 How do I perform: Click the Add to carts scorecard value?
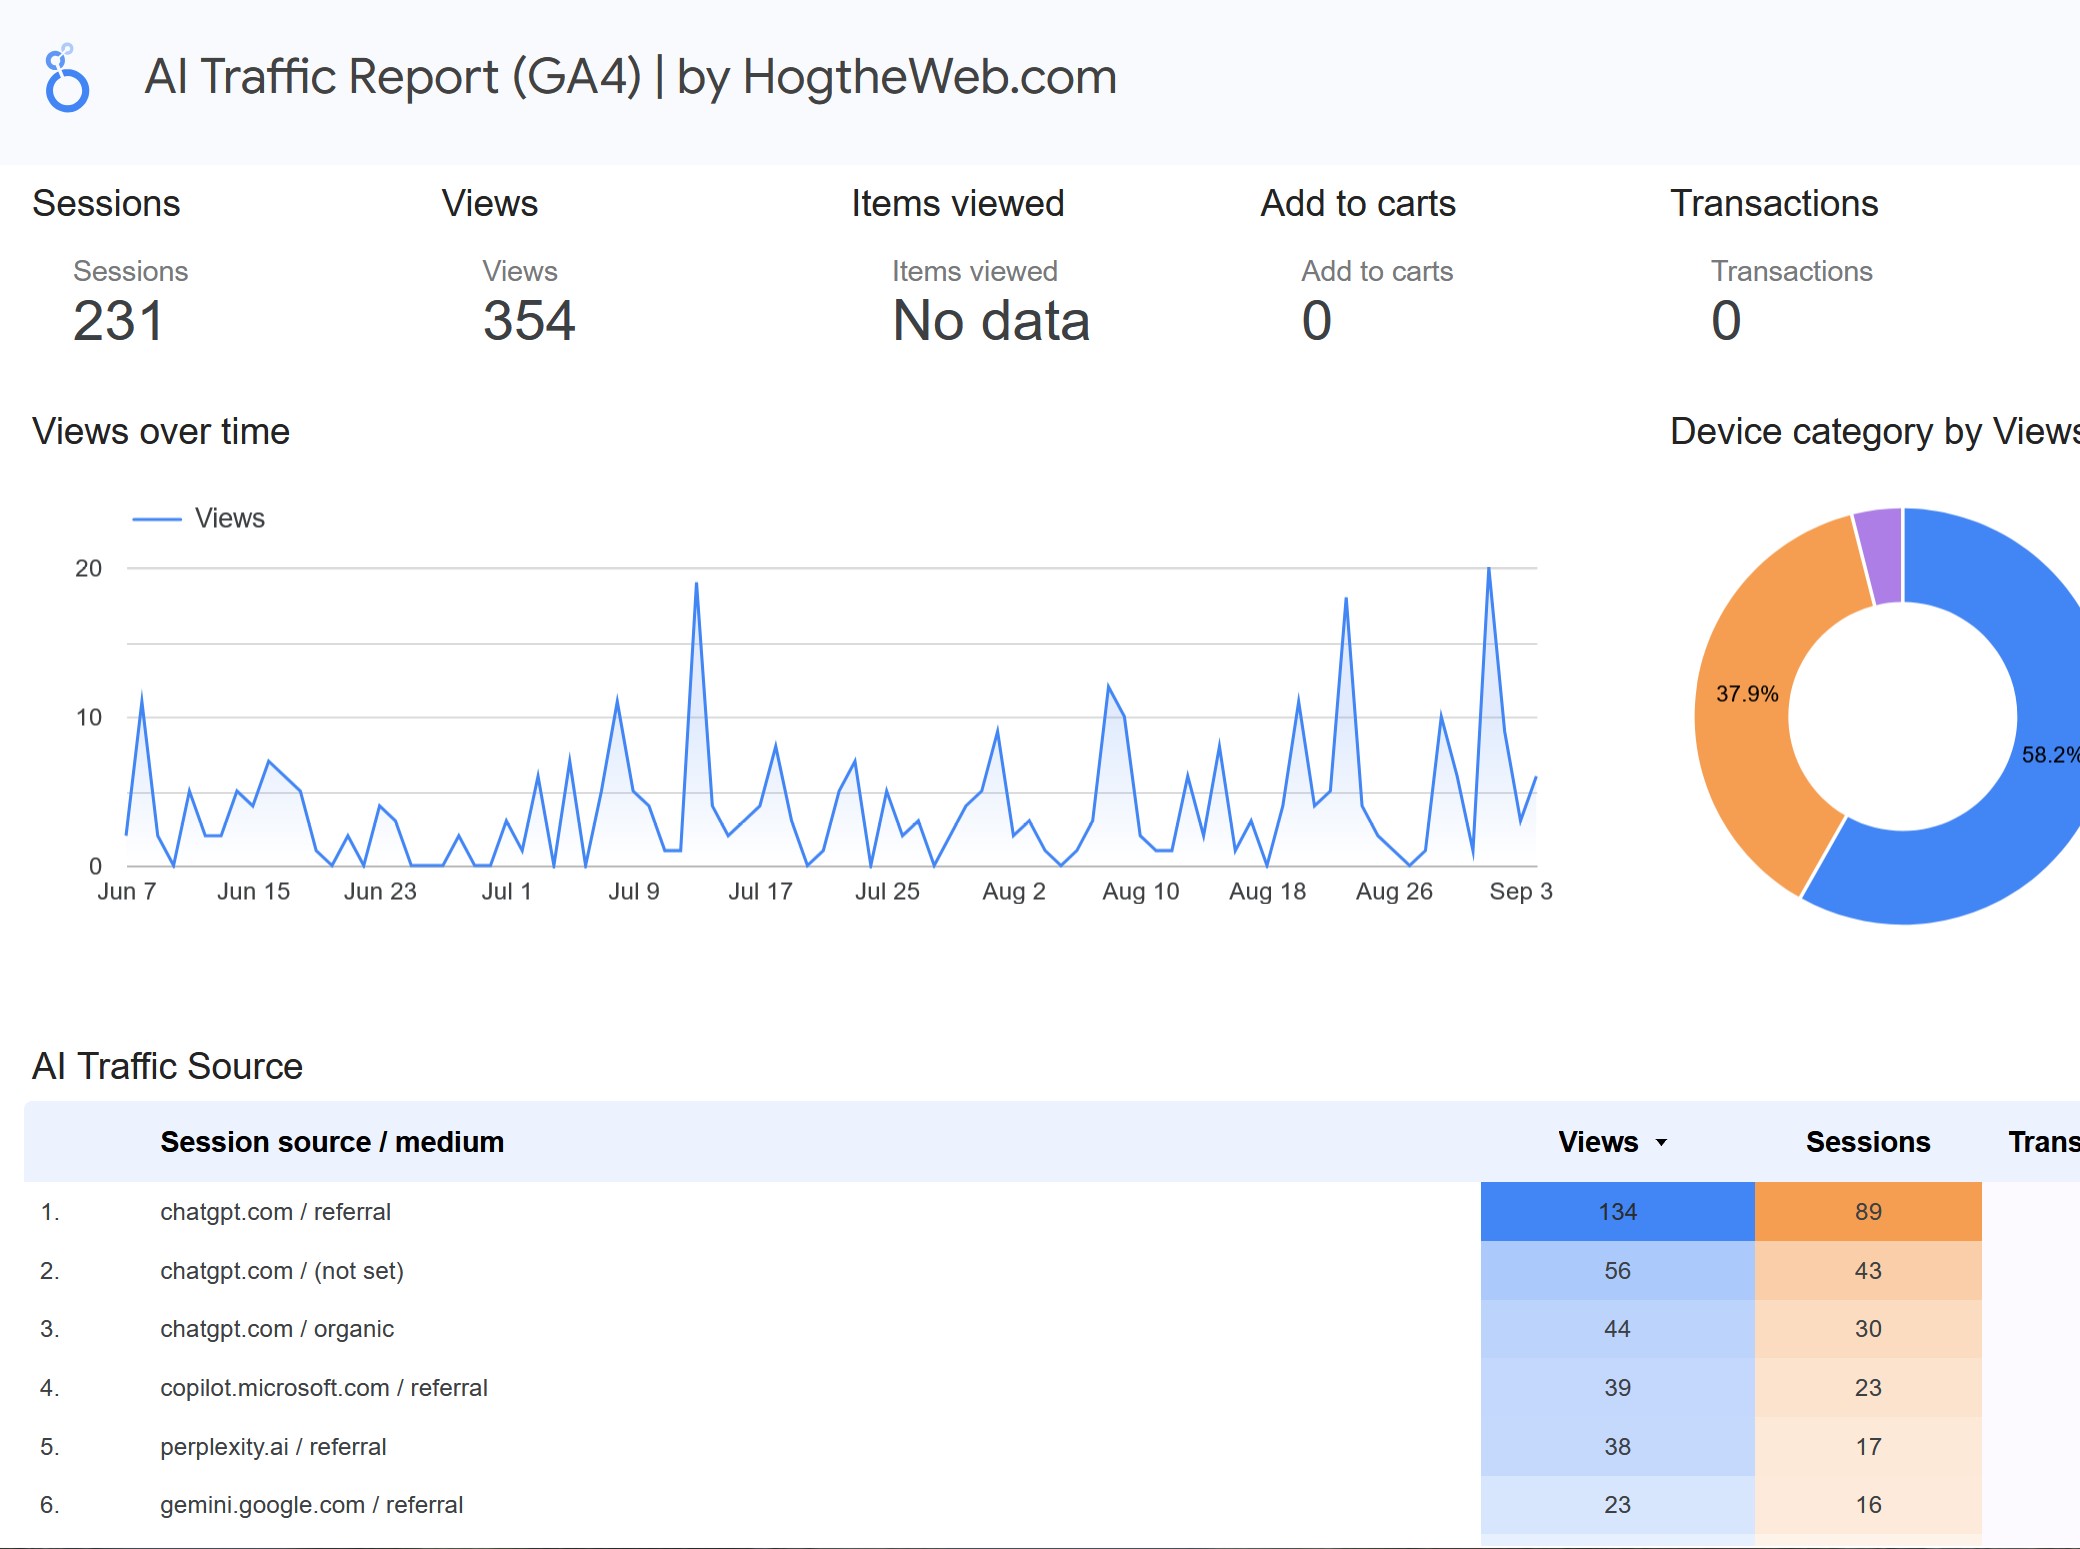coord(1317,321)
